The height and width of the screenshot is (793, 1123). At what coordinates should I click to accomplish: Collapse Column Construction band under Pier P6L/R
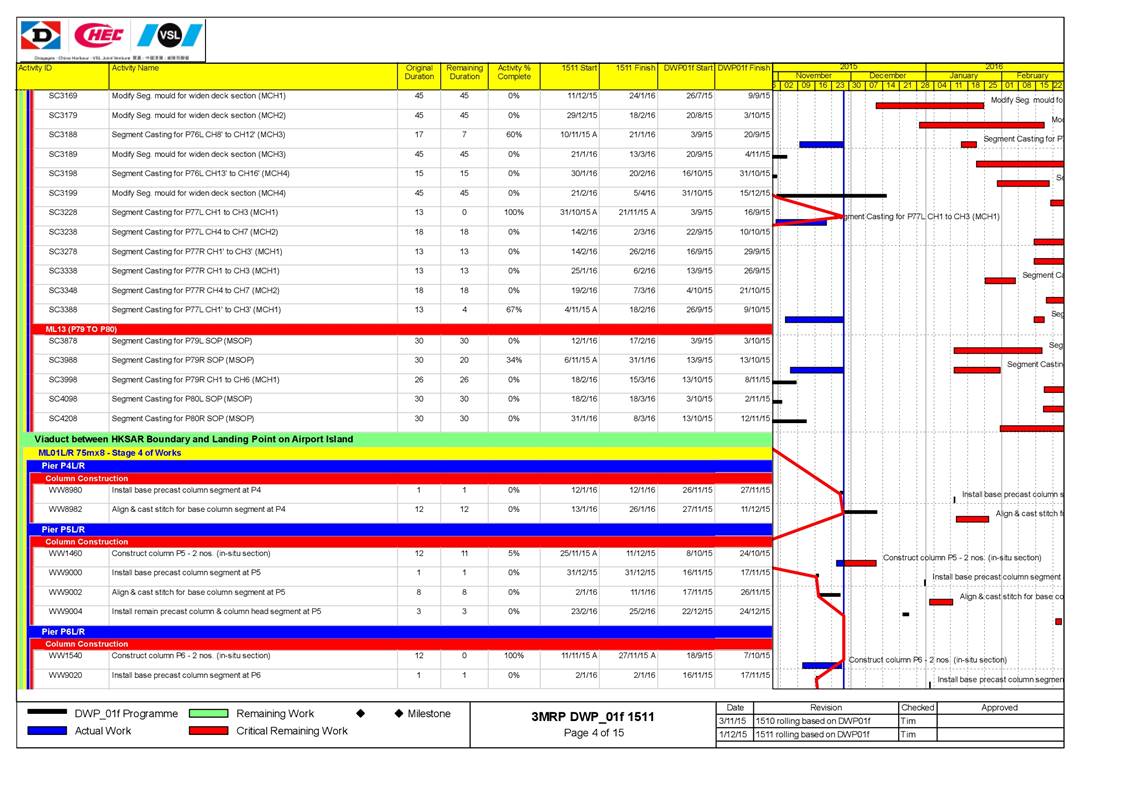(x=403, y=644)
